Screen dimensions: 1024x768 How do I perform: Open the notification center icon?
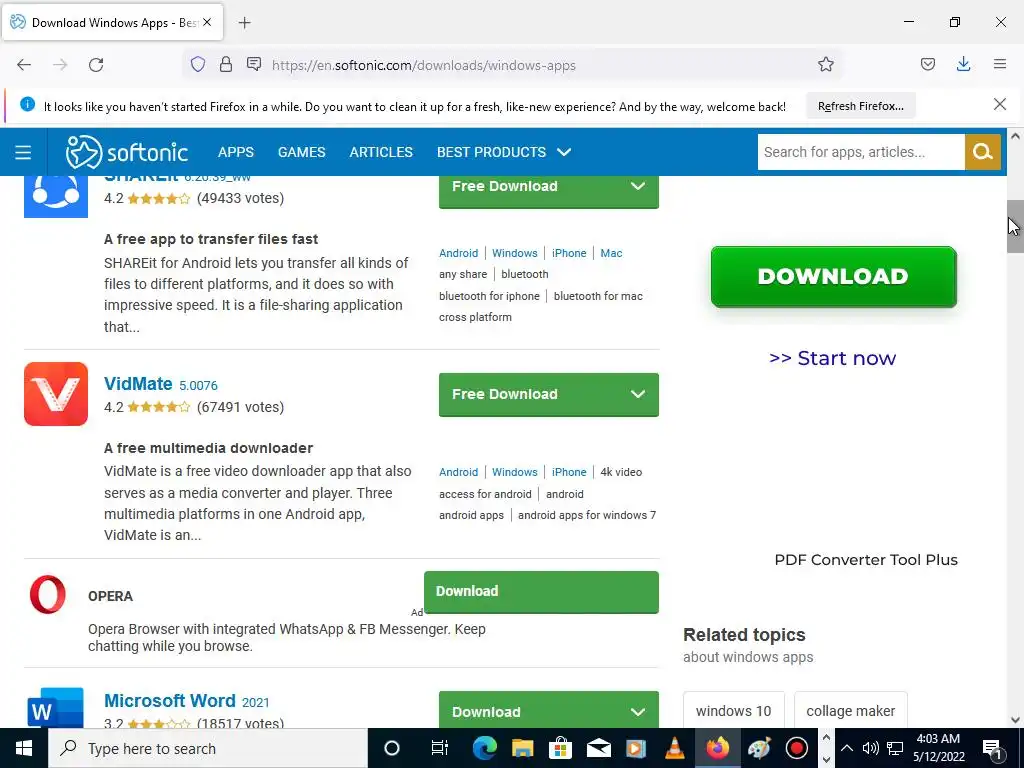(x=993, y=748)
